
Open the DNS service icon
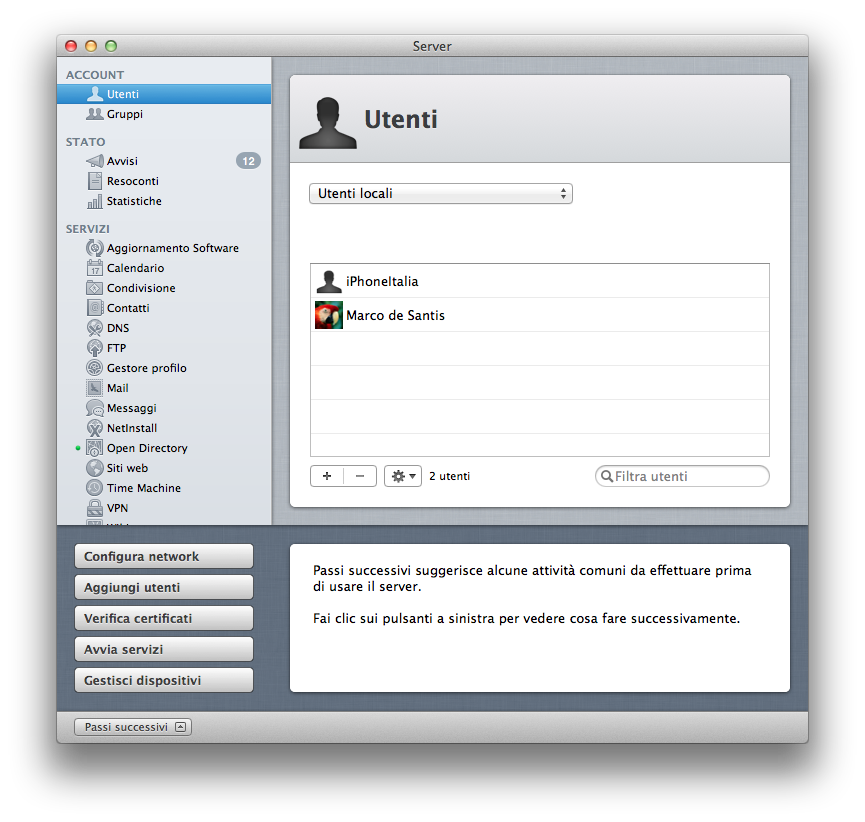click(95, 328)
